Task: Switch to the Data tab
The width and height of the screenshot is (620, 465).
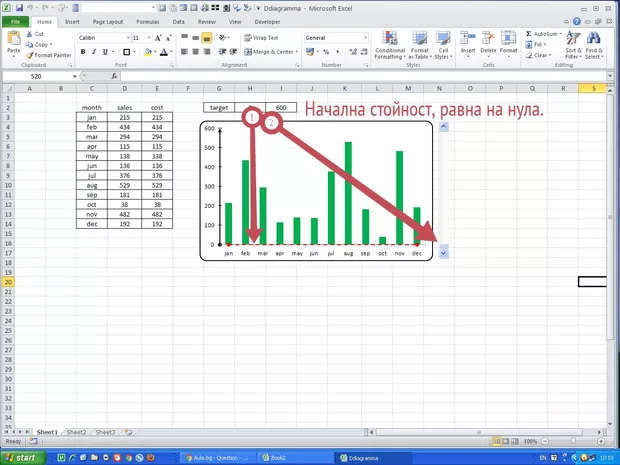Action: (178, 22)
